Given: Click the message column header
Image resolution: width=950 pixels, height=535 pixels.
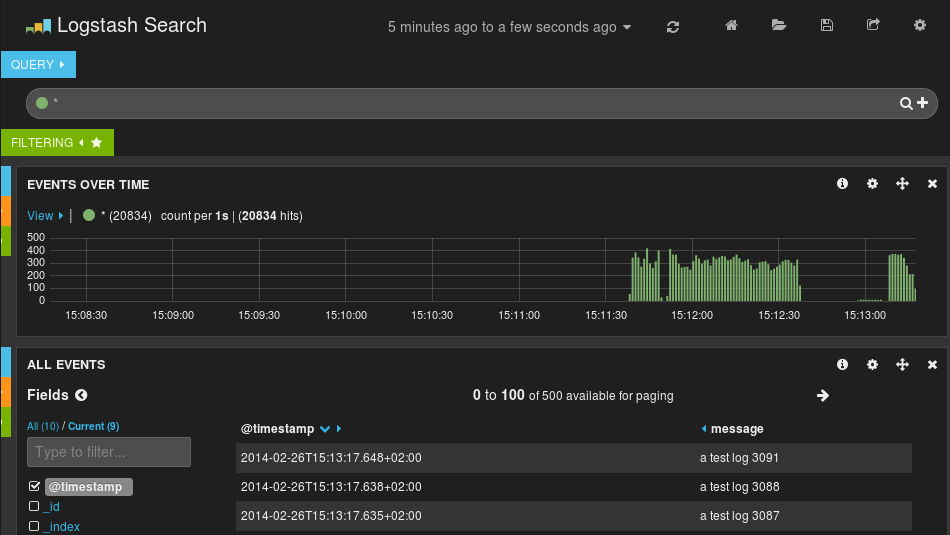Looking at the screenshot, I should (x=737, y=429).
